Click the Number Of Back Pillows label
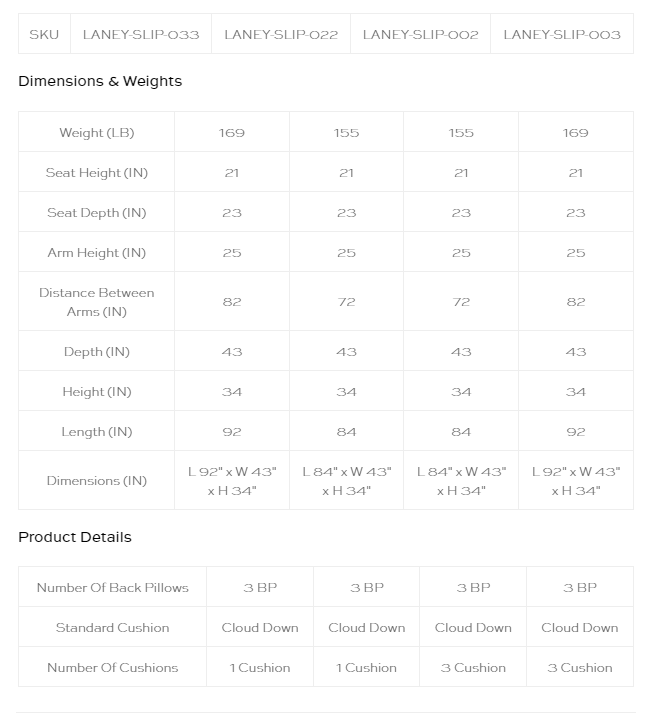This screenshot has width=650, height=715. (x=113, y=587)
